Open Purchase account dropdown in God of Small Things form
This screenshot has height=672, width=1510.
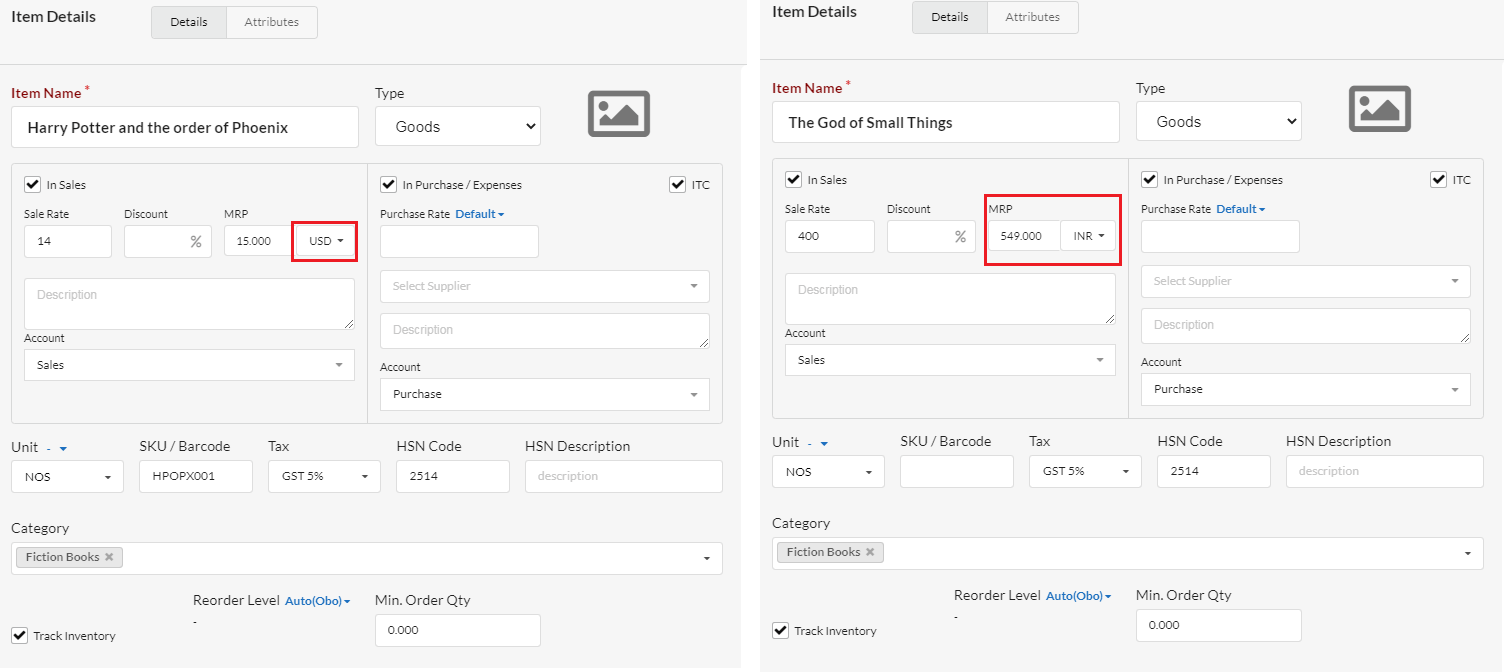point(1306,389)
